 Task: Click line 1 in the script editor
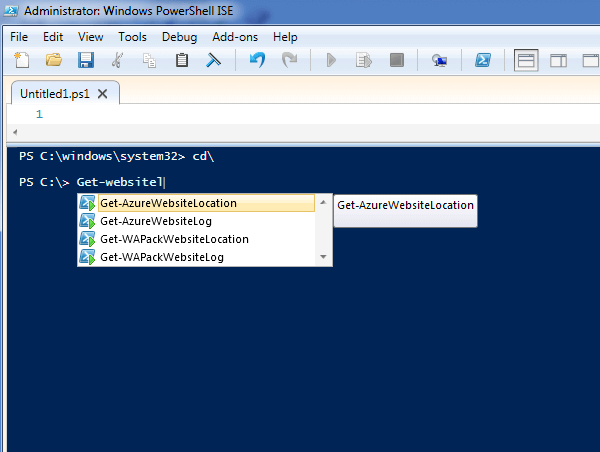click(x=39, y=114)
